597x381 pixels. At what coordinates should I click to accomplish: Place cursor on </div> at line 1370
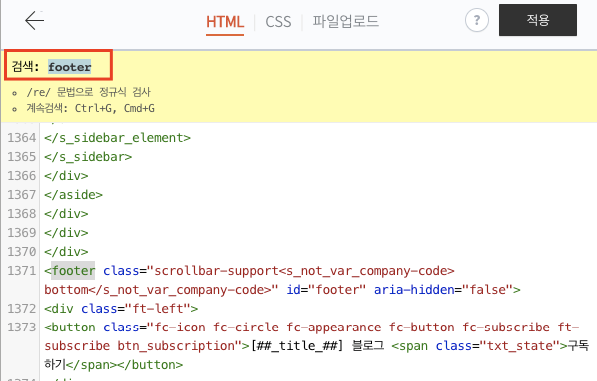[66, 252]
